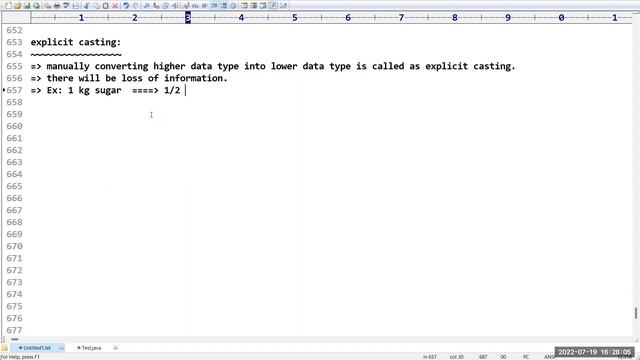This screenshot has height=360, width=640.
Task: Click the Spell check checkmark icon
Action: (66, 6)
